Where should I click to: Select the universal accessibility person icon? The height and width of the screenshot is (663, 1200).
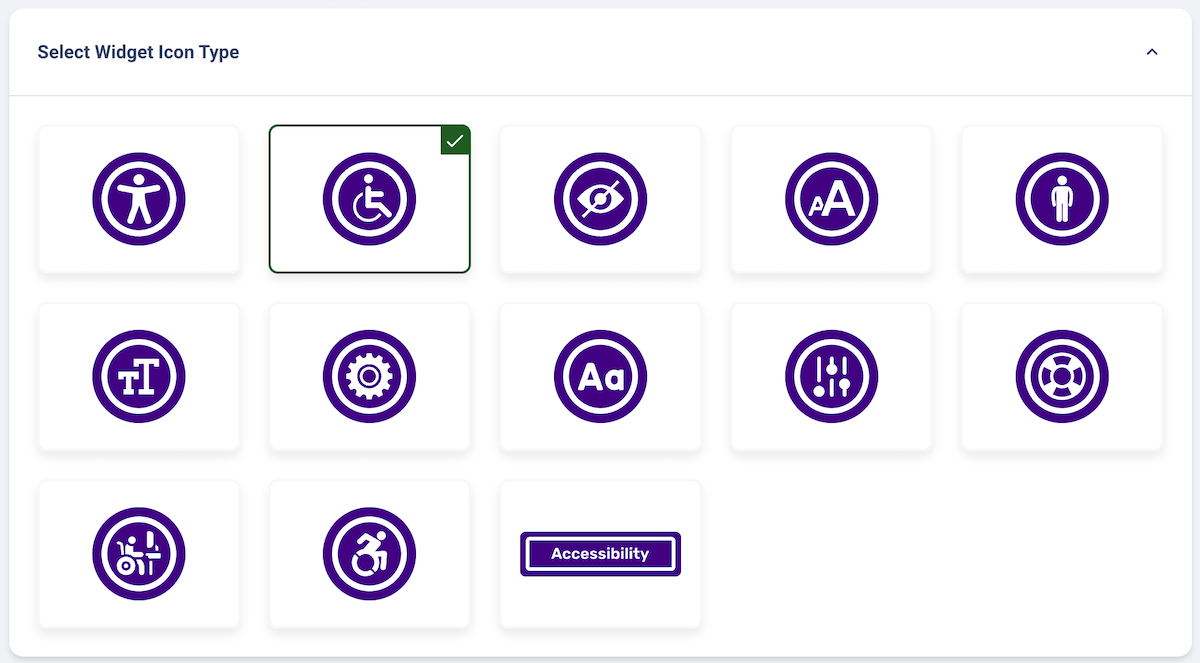(139, 199)
